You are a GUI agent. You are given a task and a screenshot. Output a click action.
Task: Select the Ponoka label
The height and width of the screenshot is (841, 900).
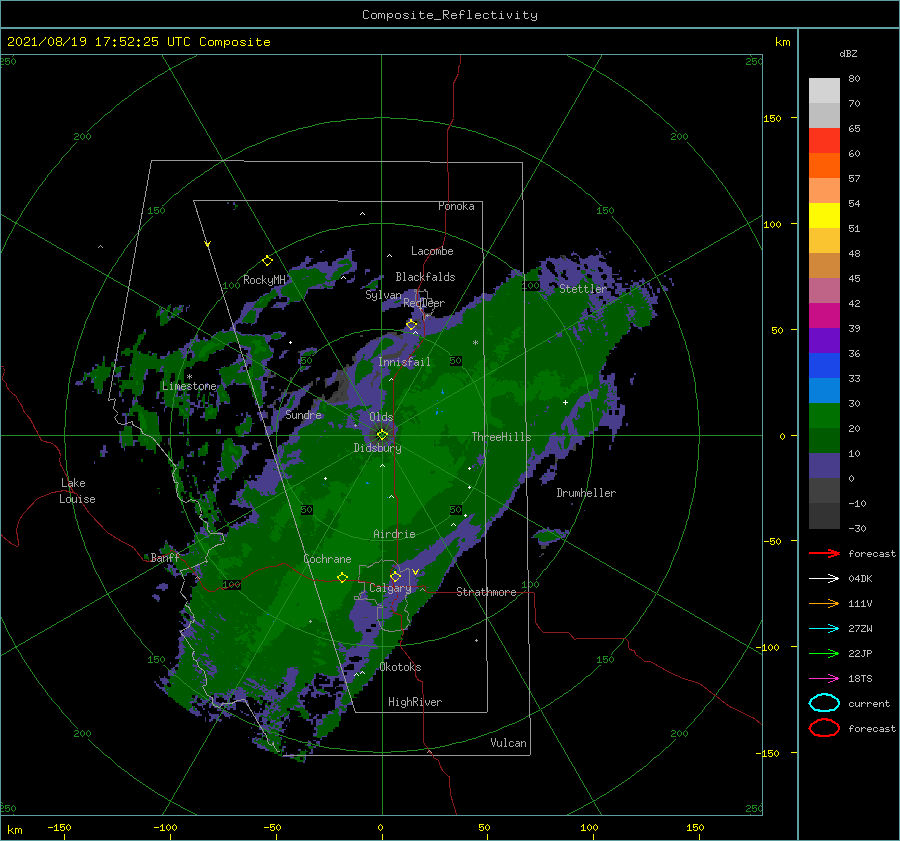[456, 206]
